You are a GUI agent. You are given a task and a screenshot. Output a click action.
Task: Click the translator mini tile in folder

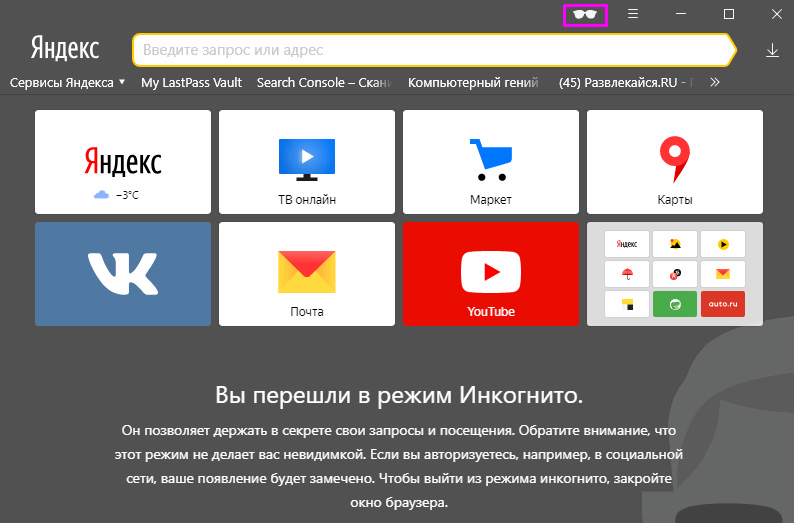click(x=675, y=274)
